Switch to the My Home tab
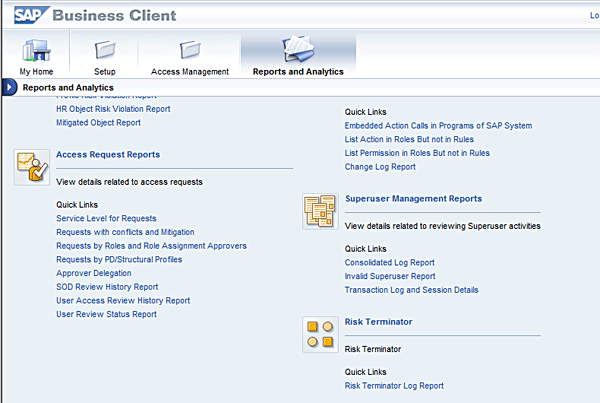Image resolution: width=600 pixels, height=403 pixels. [x=36, y=72]
